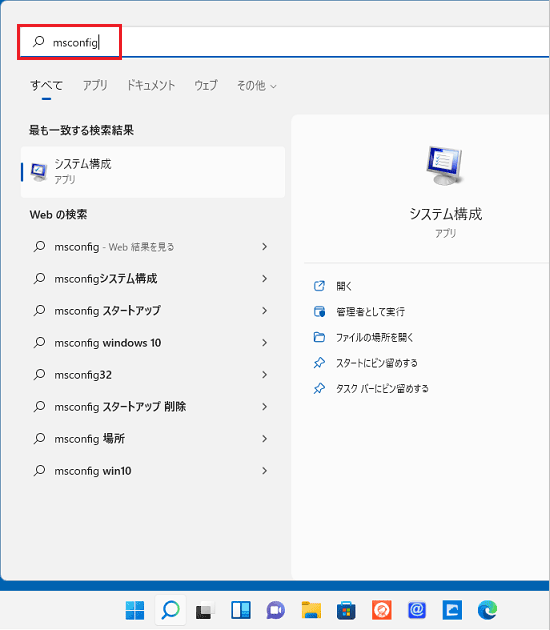Expand arrow for msconfig win10
550x630 pixels.
(x=264, y=470)
